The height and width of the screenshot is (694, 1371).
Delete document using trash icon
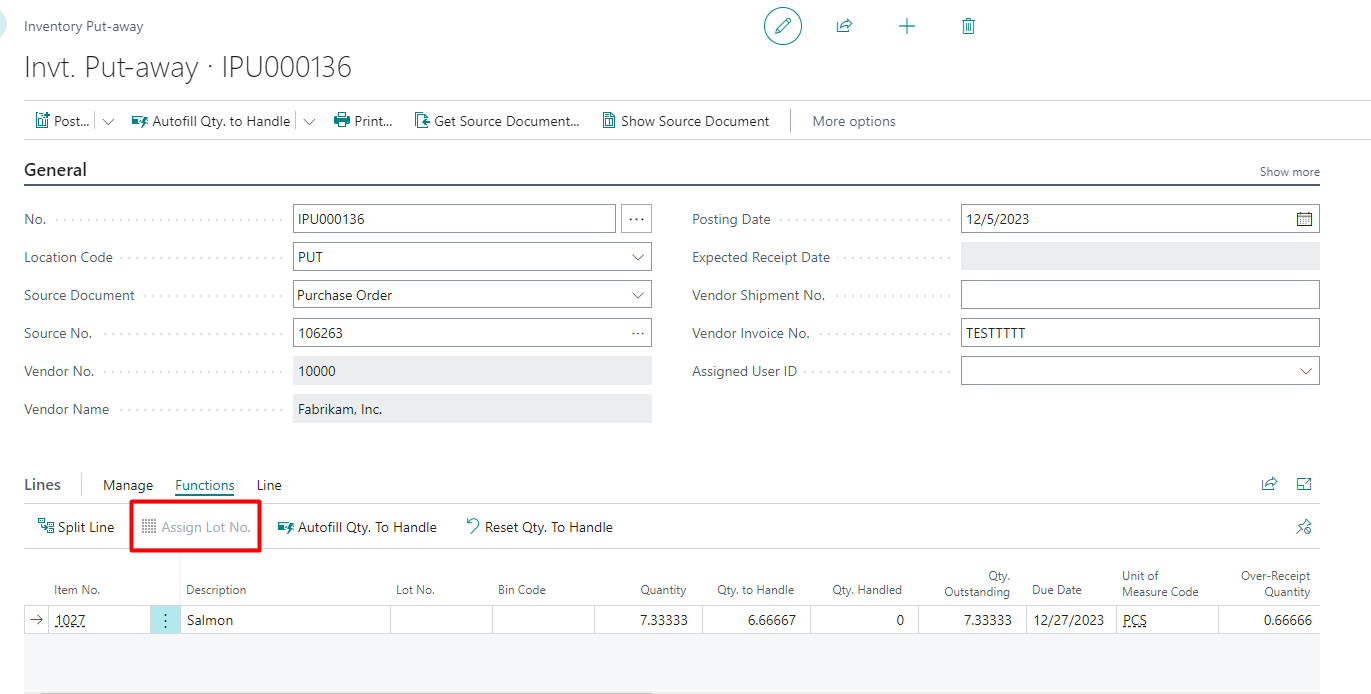coord(968,26)
